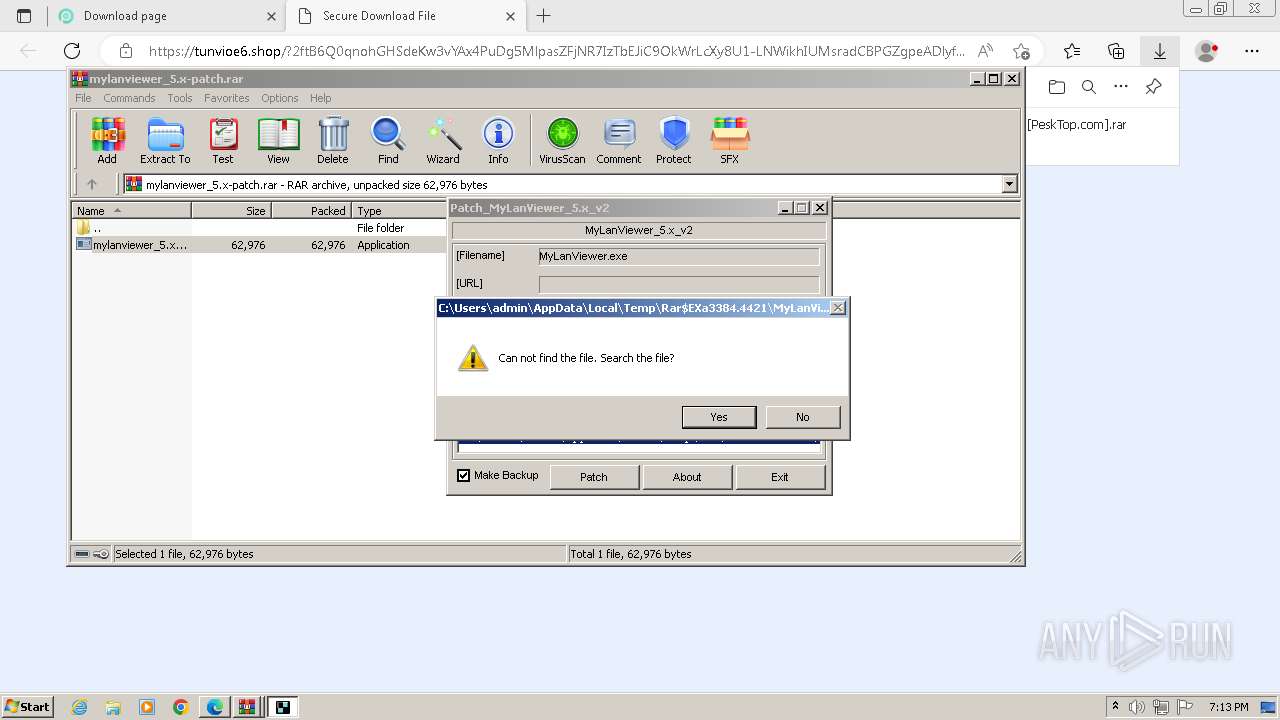Open Edge Settings and more menu

pyautogui.click(x=1252, y=51)
